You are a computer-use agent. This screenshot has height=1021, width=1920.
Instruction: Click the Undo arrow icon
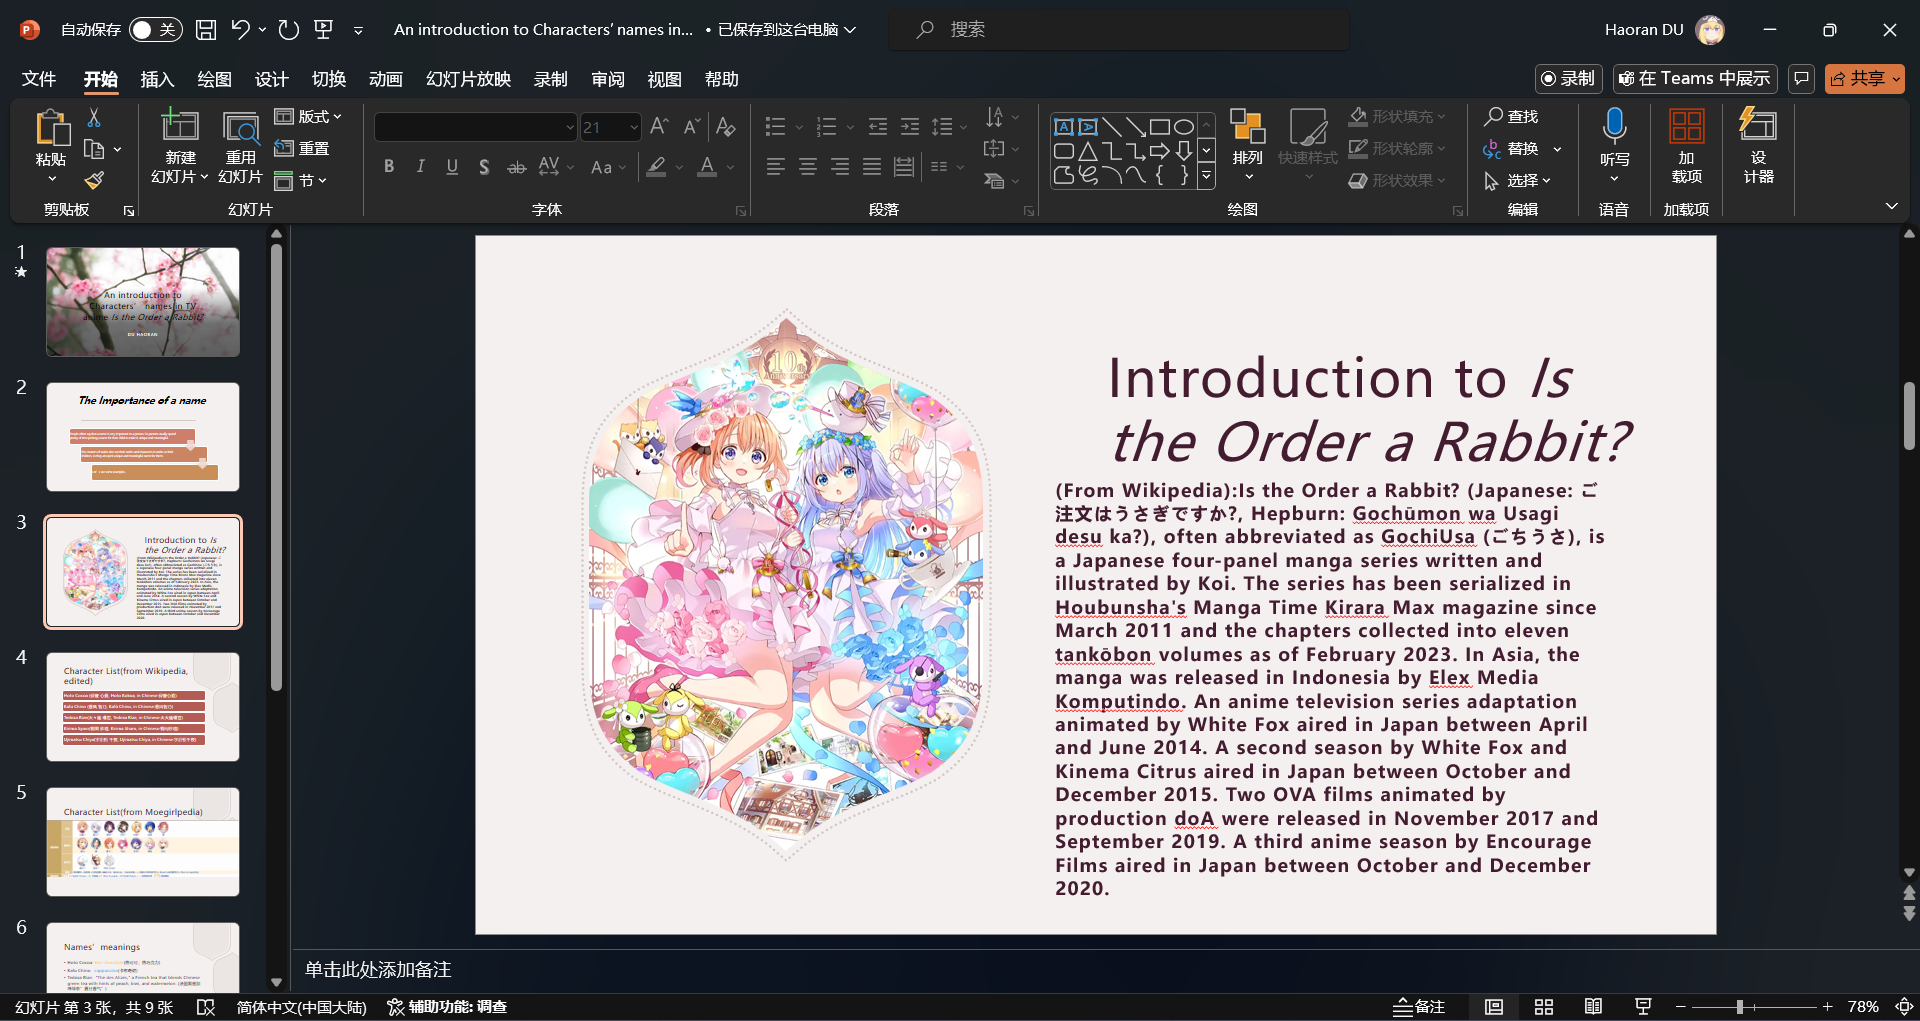click(240, 30)
